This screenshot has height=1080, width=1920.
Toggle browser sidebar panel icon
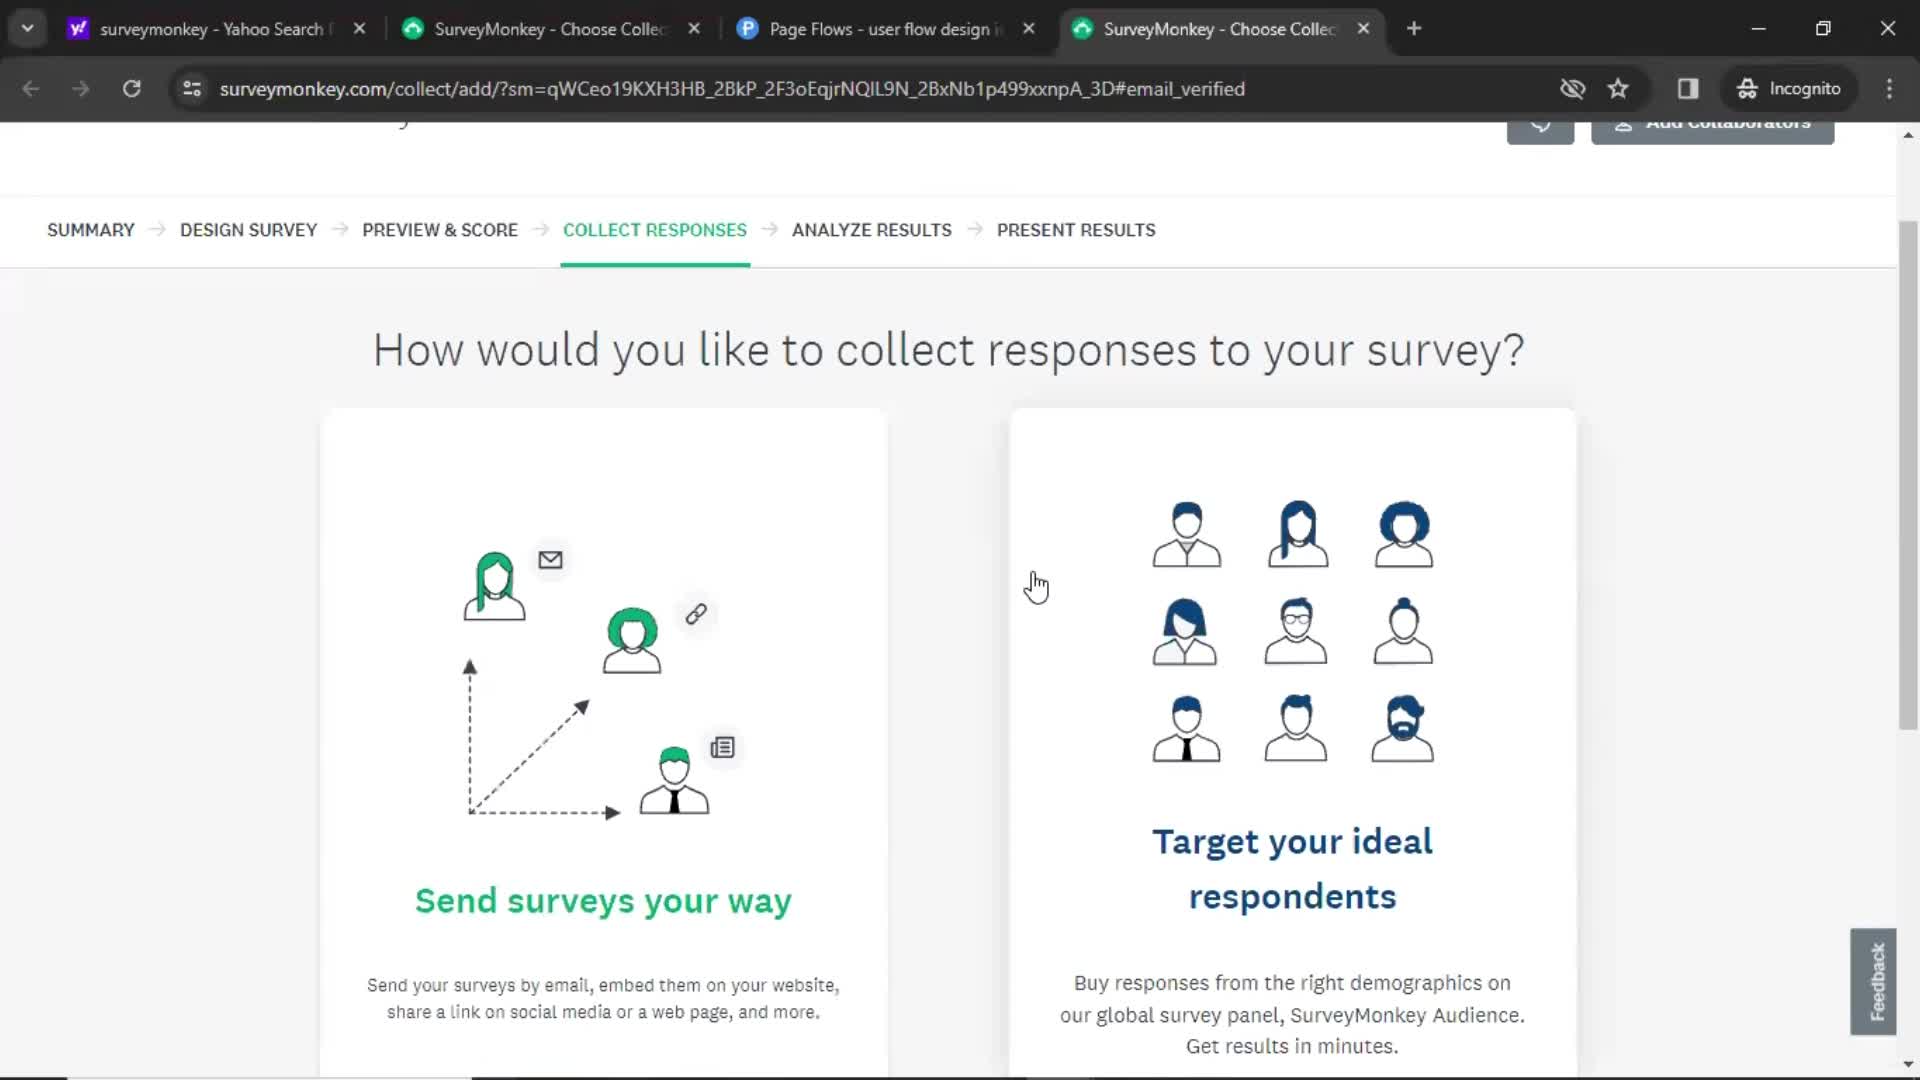(x=1688, y=88)
